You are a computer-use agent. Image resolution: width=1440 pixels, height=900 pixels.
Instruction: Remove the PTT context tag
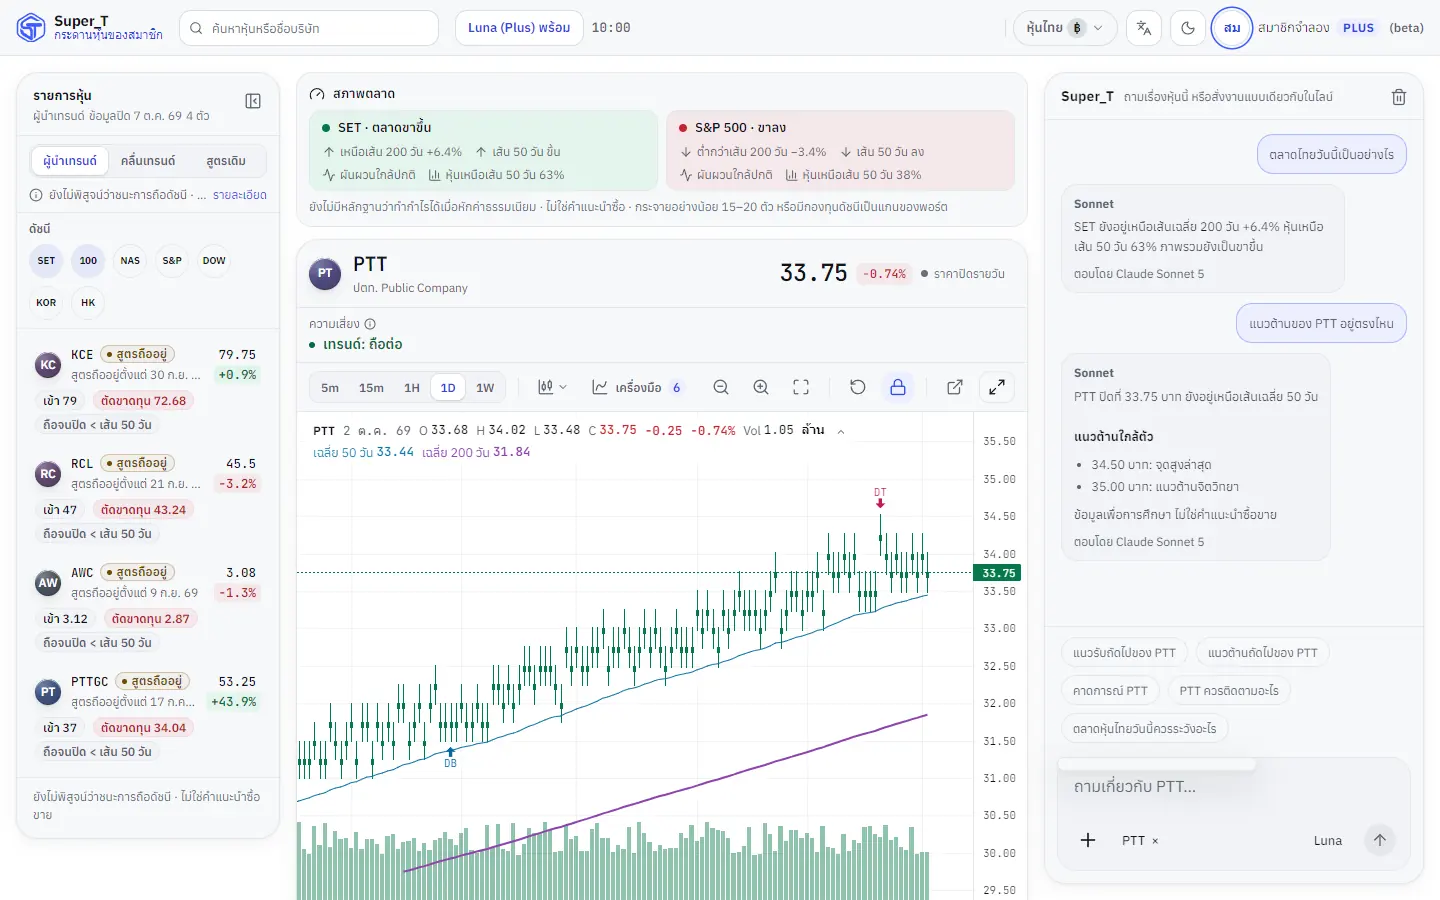pos(1155,841)
